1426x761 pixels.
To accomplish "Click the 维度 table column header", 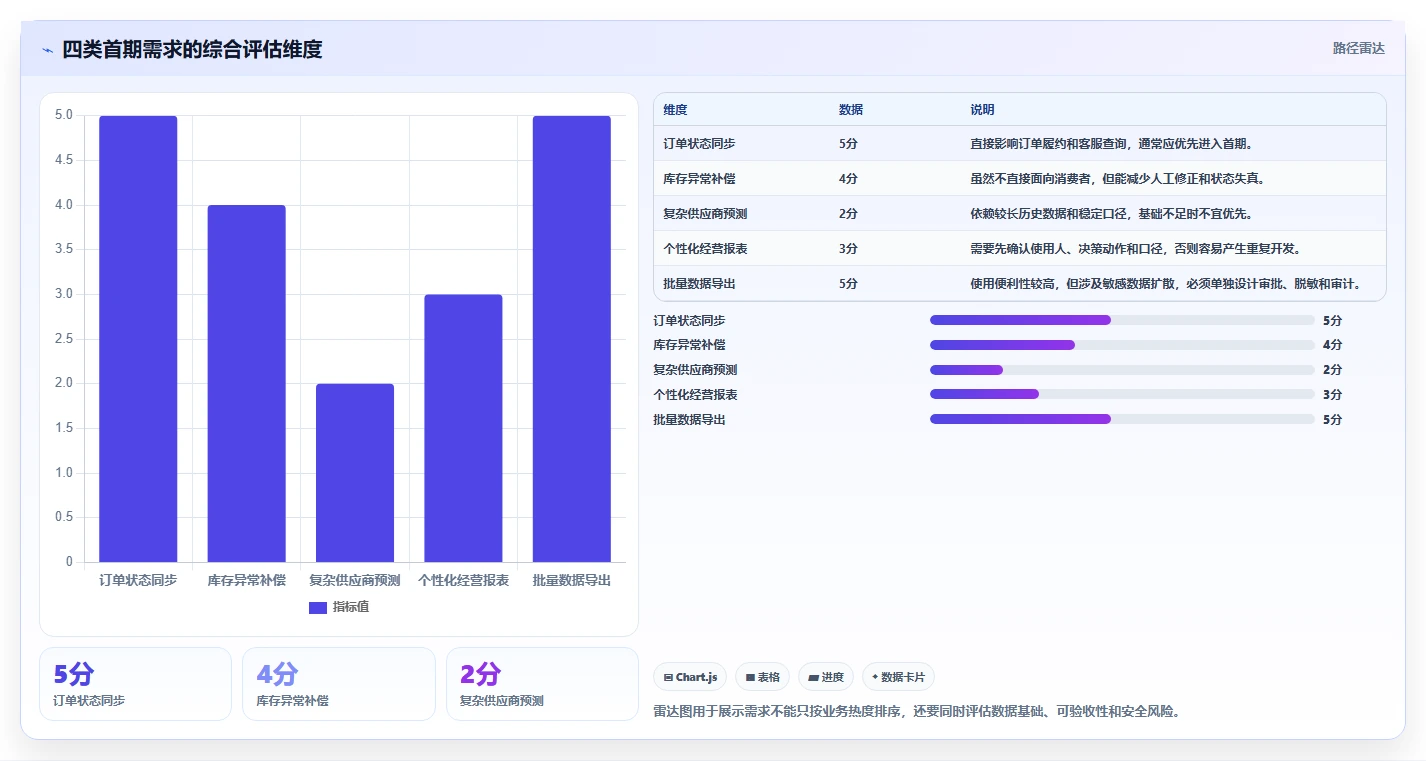I will (675, 110).
